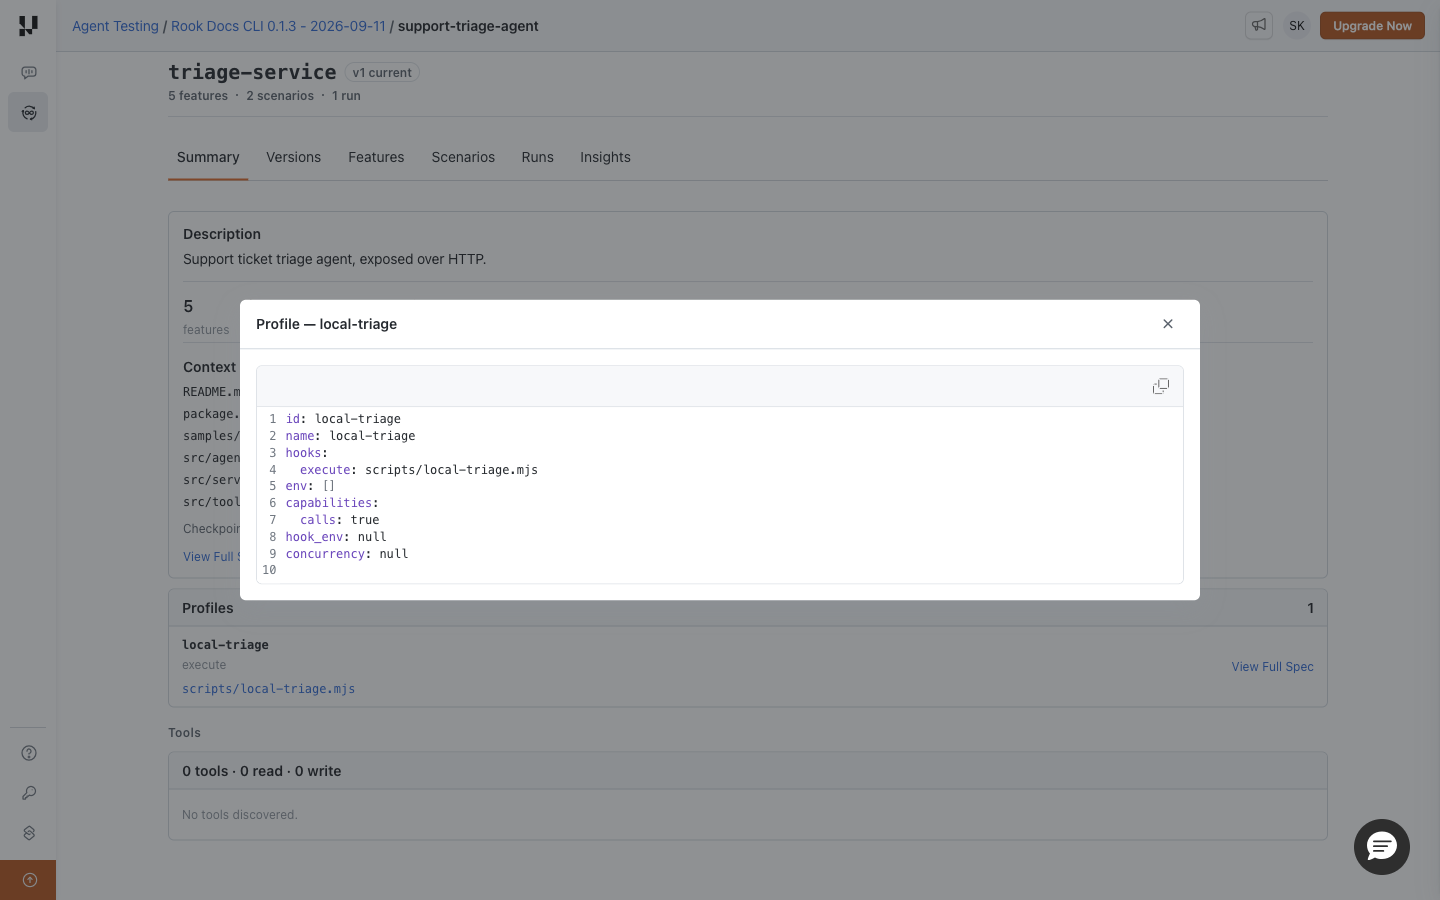Click the '0 tools · 0 read · 0 write' header
Image resolution: width=1440 pixels, height=900 pixels.
pyautogui.click(x=747, y=771)
